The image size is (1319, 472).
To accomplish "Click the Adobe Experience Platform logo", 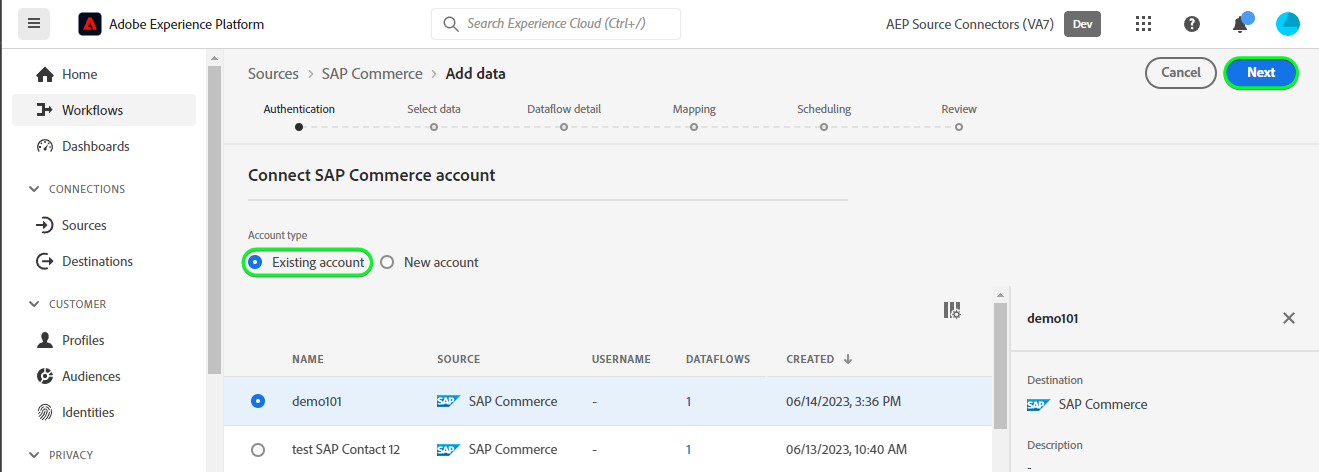I will (90, 24).
